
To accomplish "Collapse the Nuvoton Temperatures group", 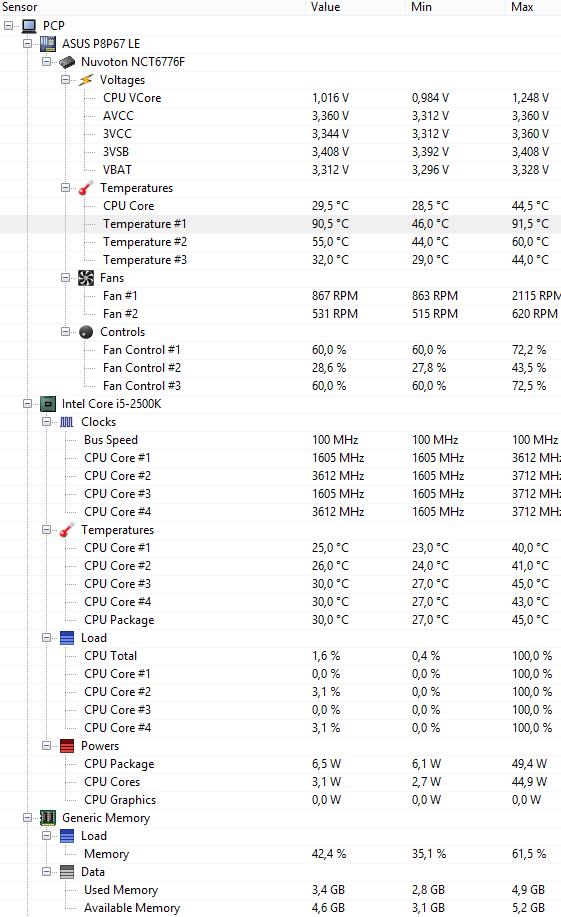I will [66, 188].
